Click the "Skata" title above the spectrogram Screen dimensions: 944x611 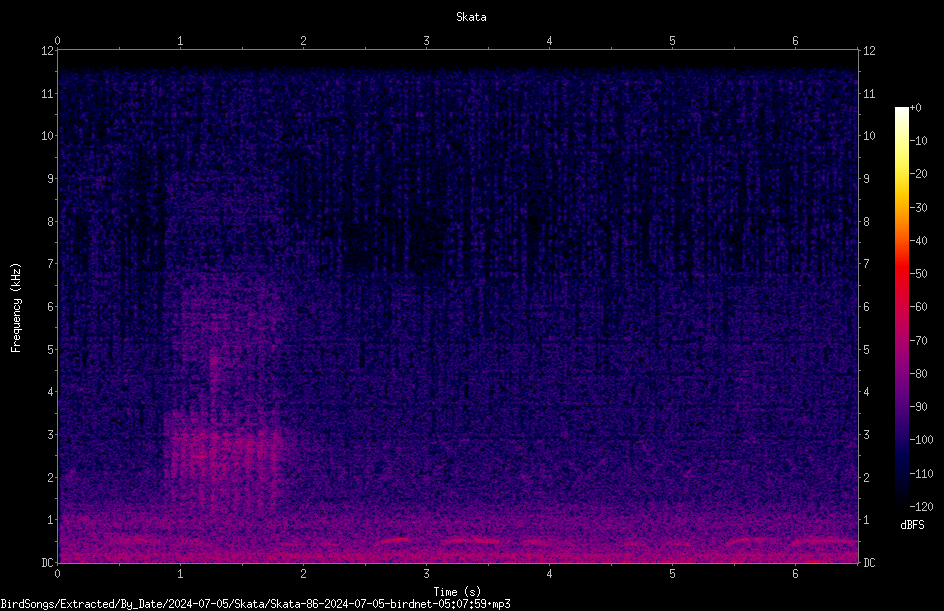coord(471,17)
